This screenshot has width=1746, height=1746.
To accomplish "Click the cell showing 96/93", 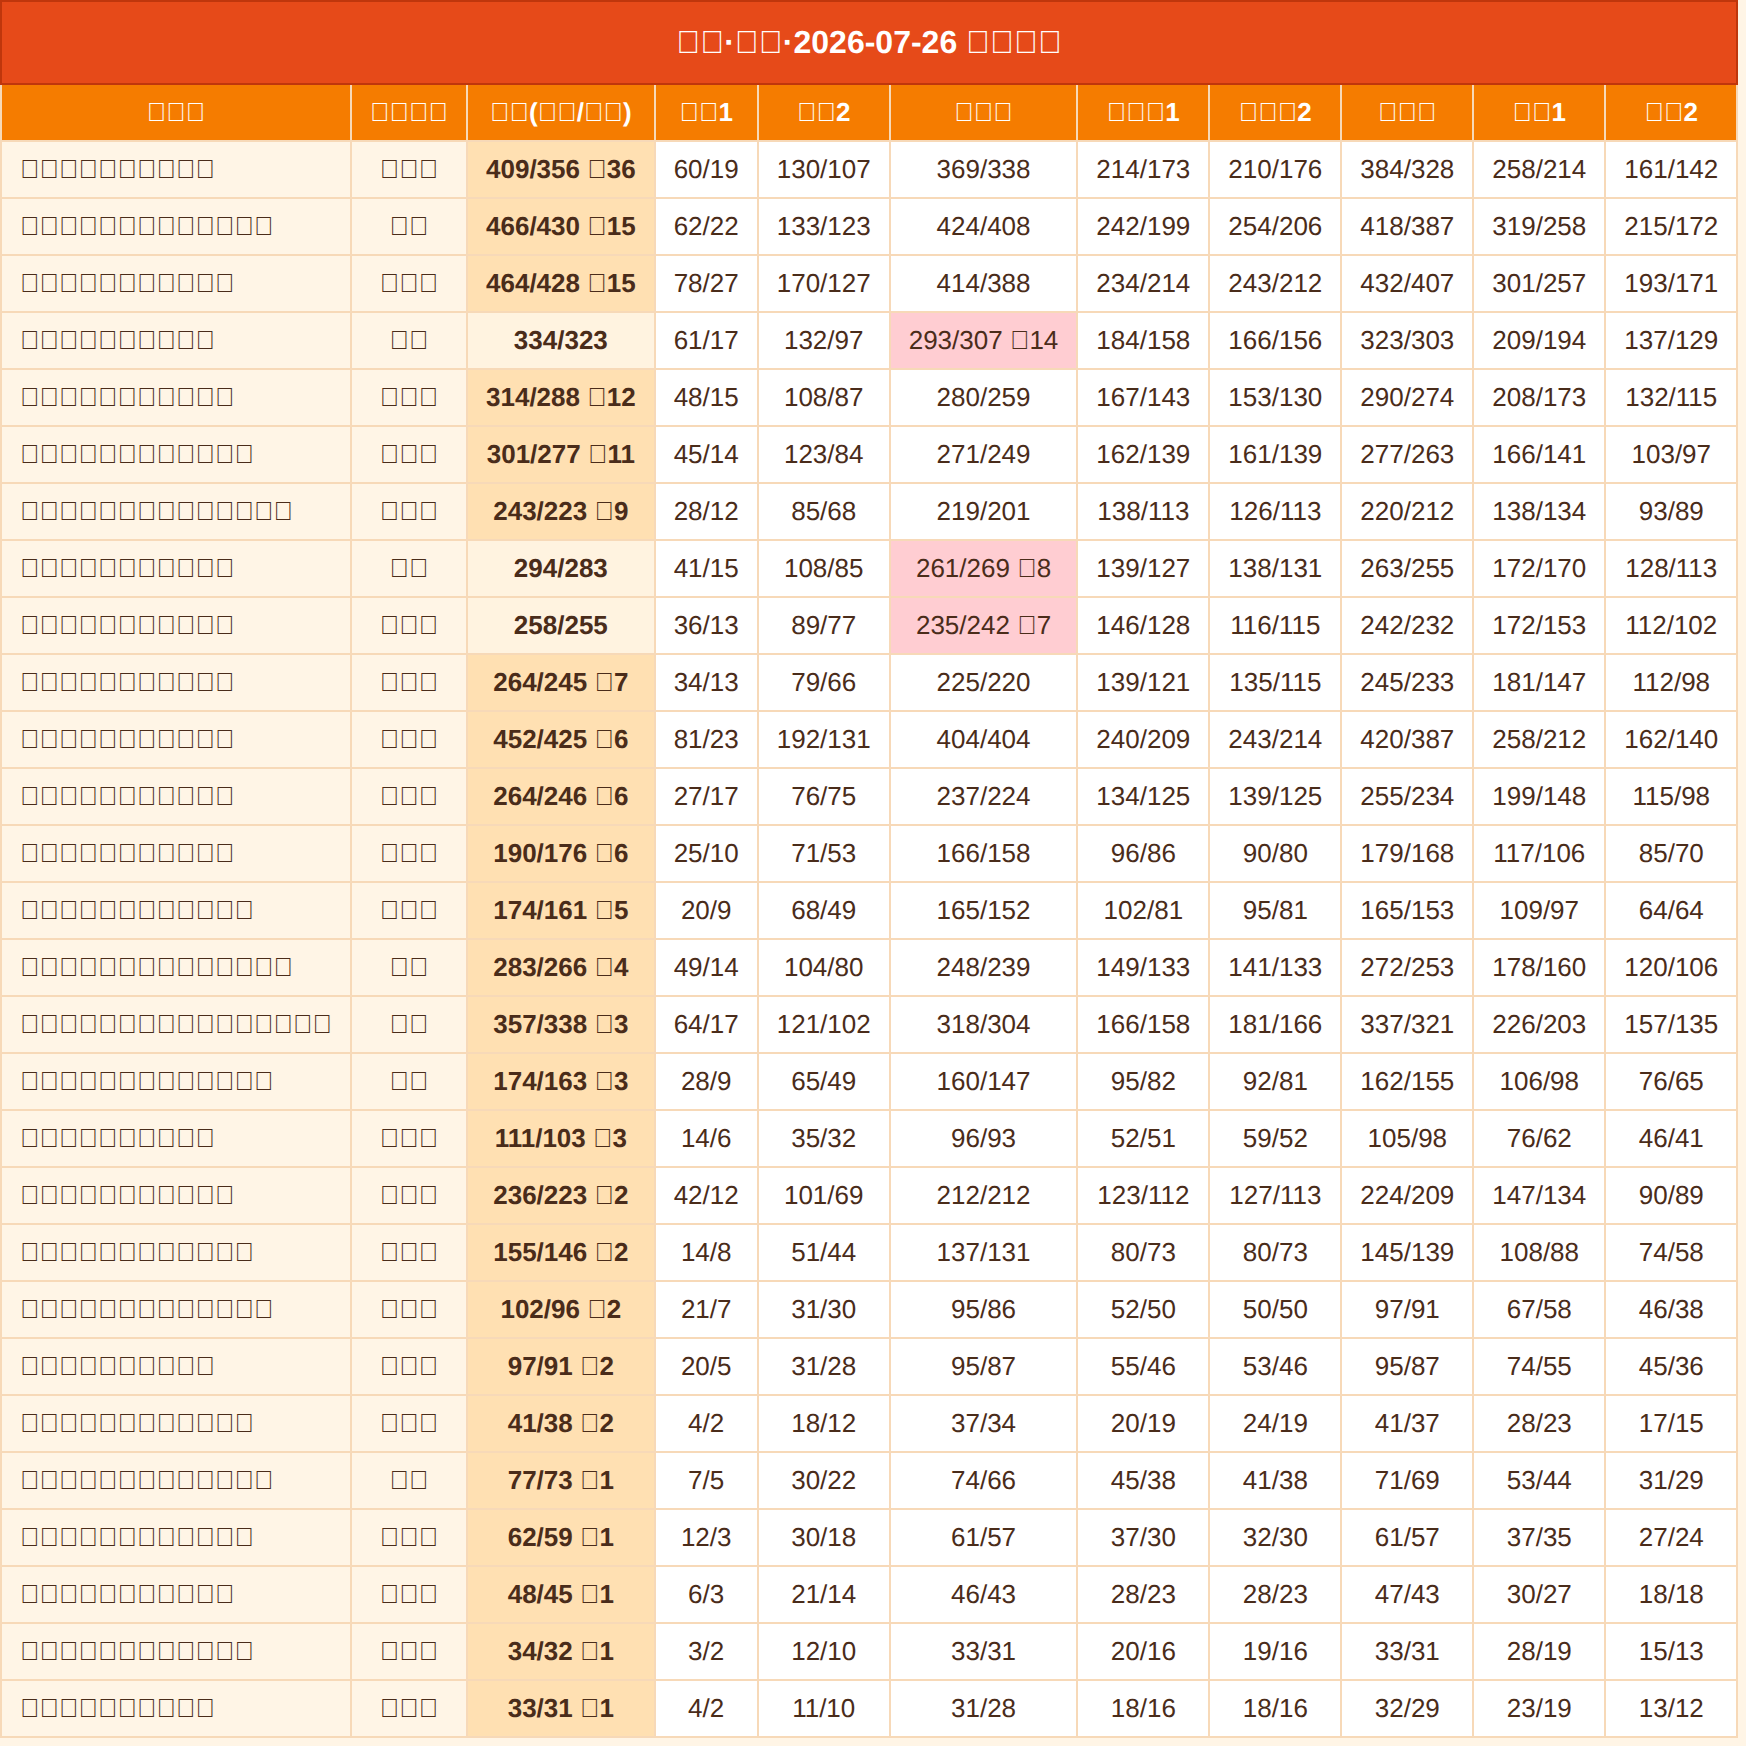I will tap(983, 1138).
